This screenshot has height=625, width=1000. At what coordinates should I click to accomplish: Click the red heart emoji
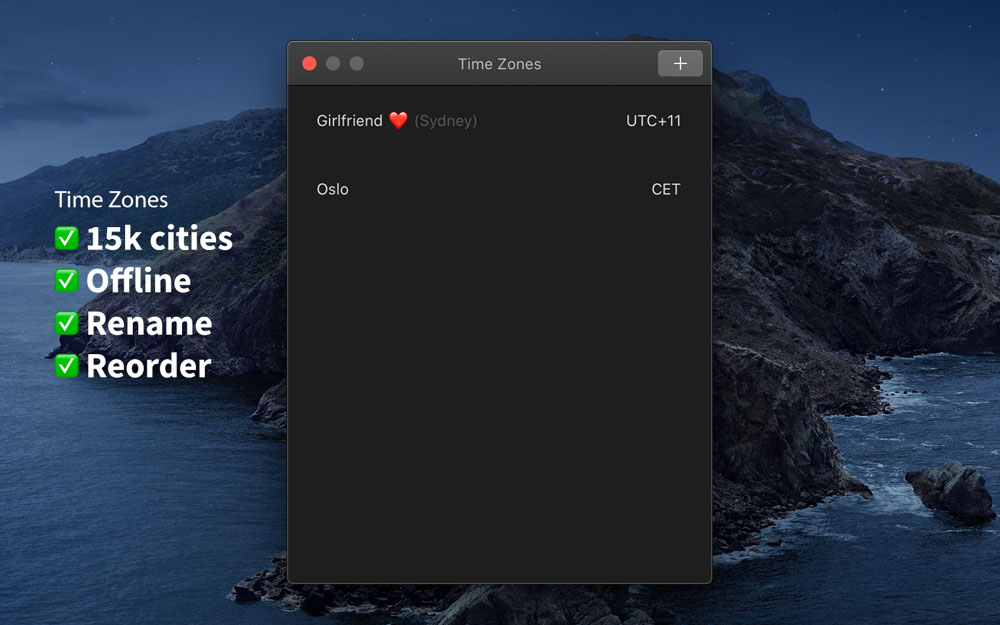point(398,121)
